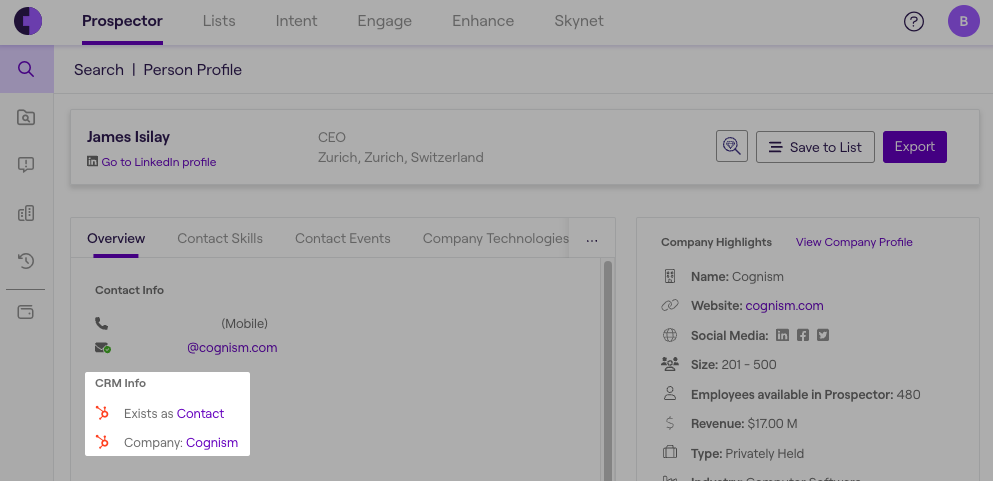Viewport: 993px width, 481px height.
Task: Switch to the Contact Skills tab
Action: coord(220,239)
